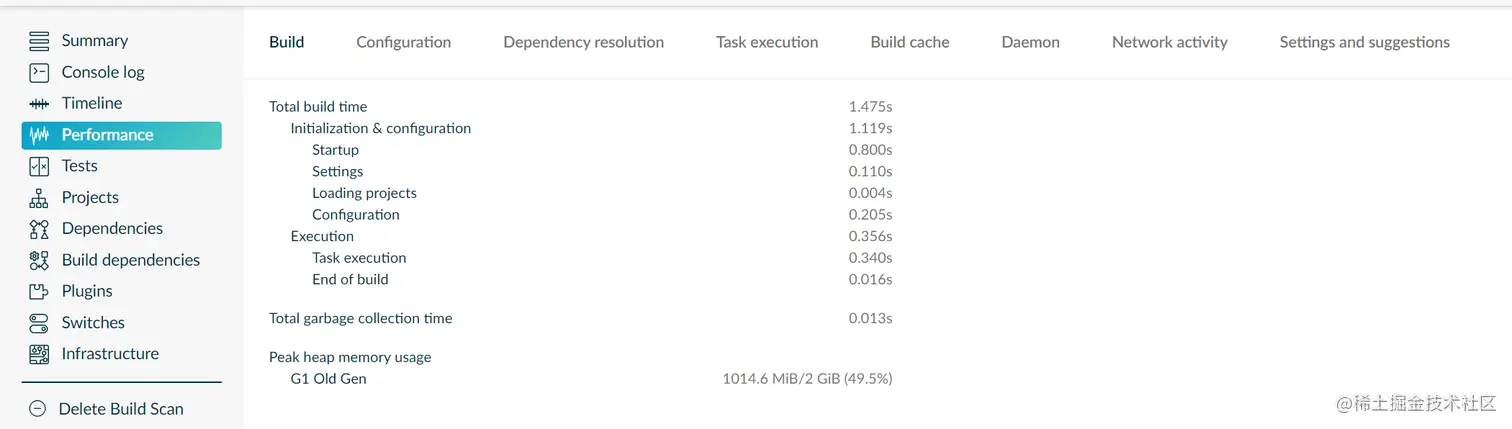Click the Plugins puzzle icon
The height and width of the screenshot is (429, 1512).
pos(39,291)
